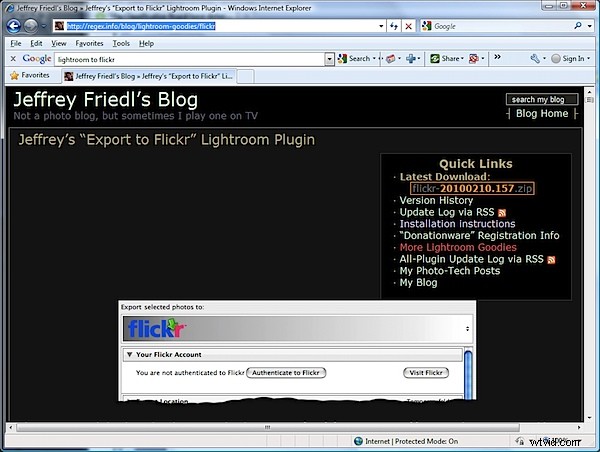Click the Jeffrey Friedl's Blog title
600x452 pixels.
pyautogui.click(x=106, y=100)
